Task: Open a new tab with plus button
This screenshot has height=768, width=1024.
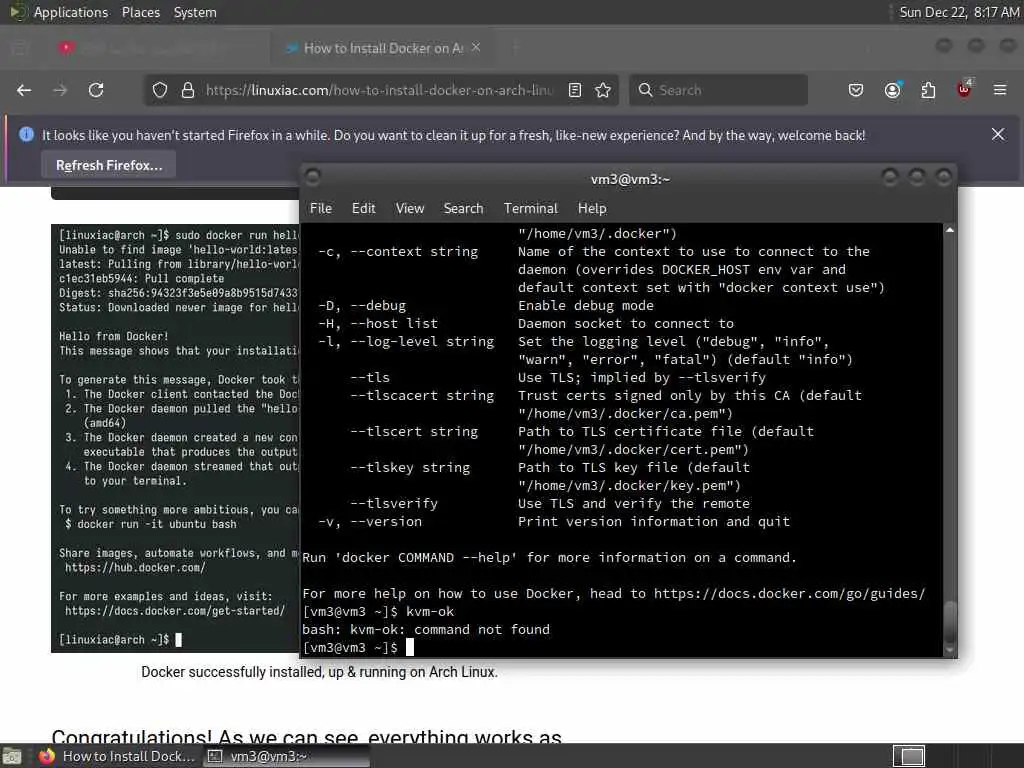Action: (x=515, y=47)
